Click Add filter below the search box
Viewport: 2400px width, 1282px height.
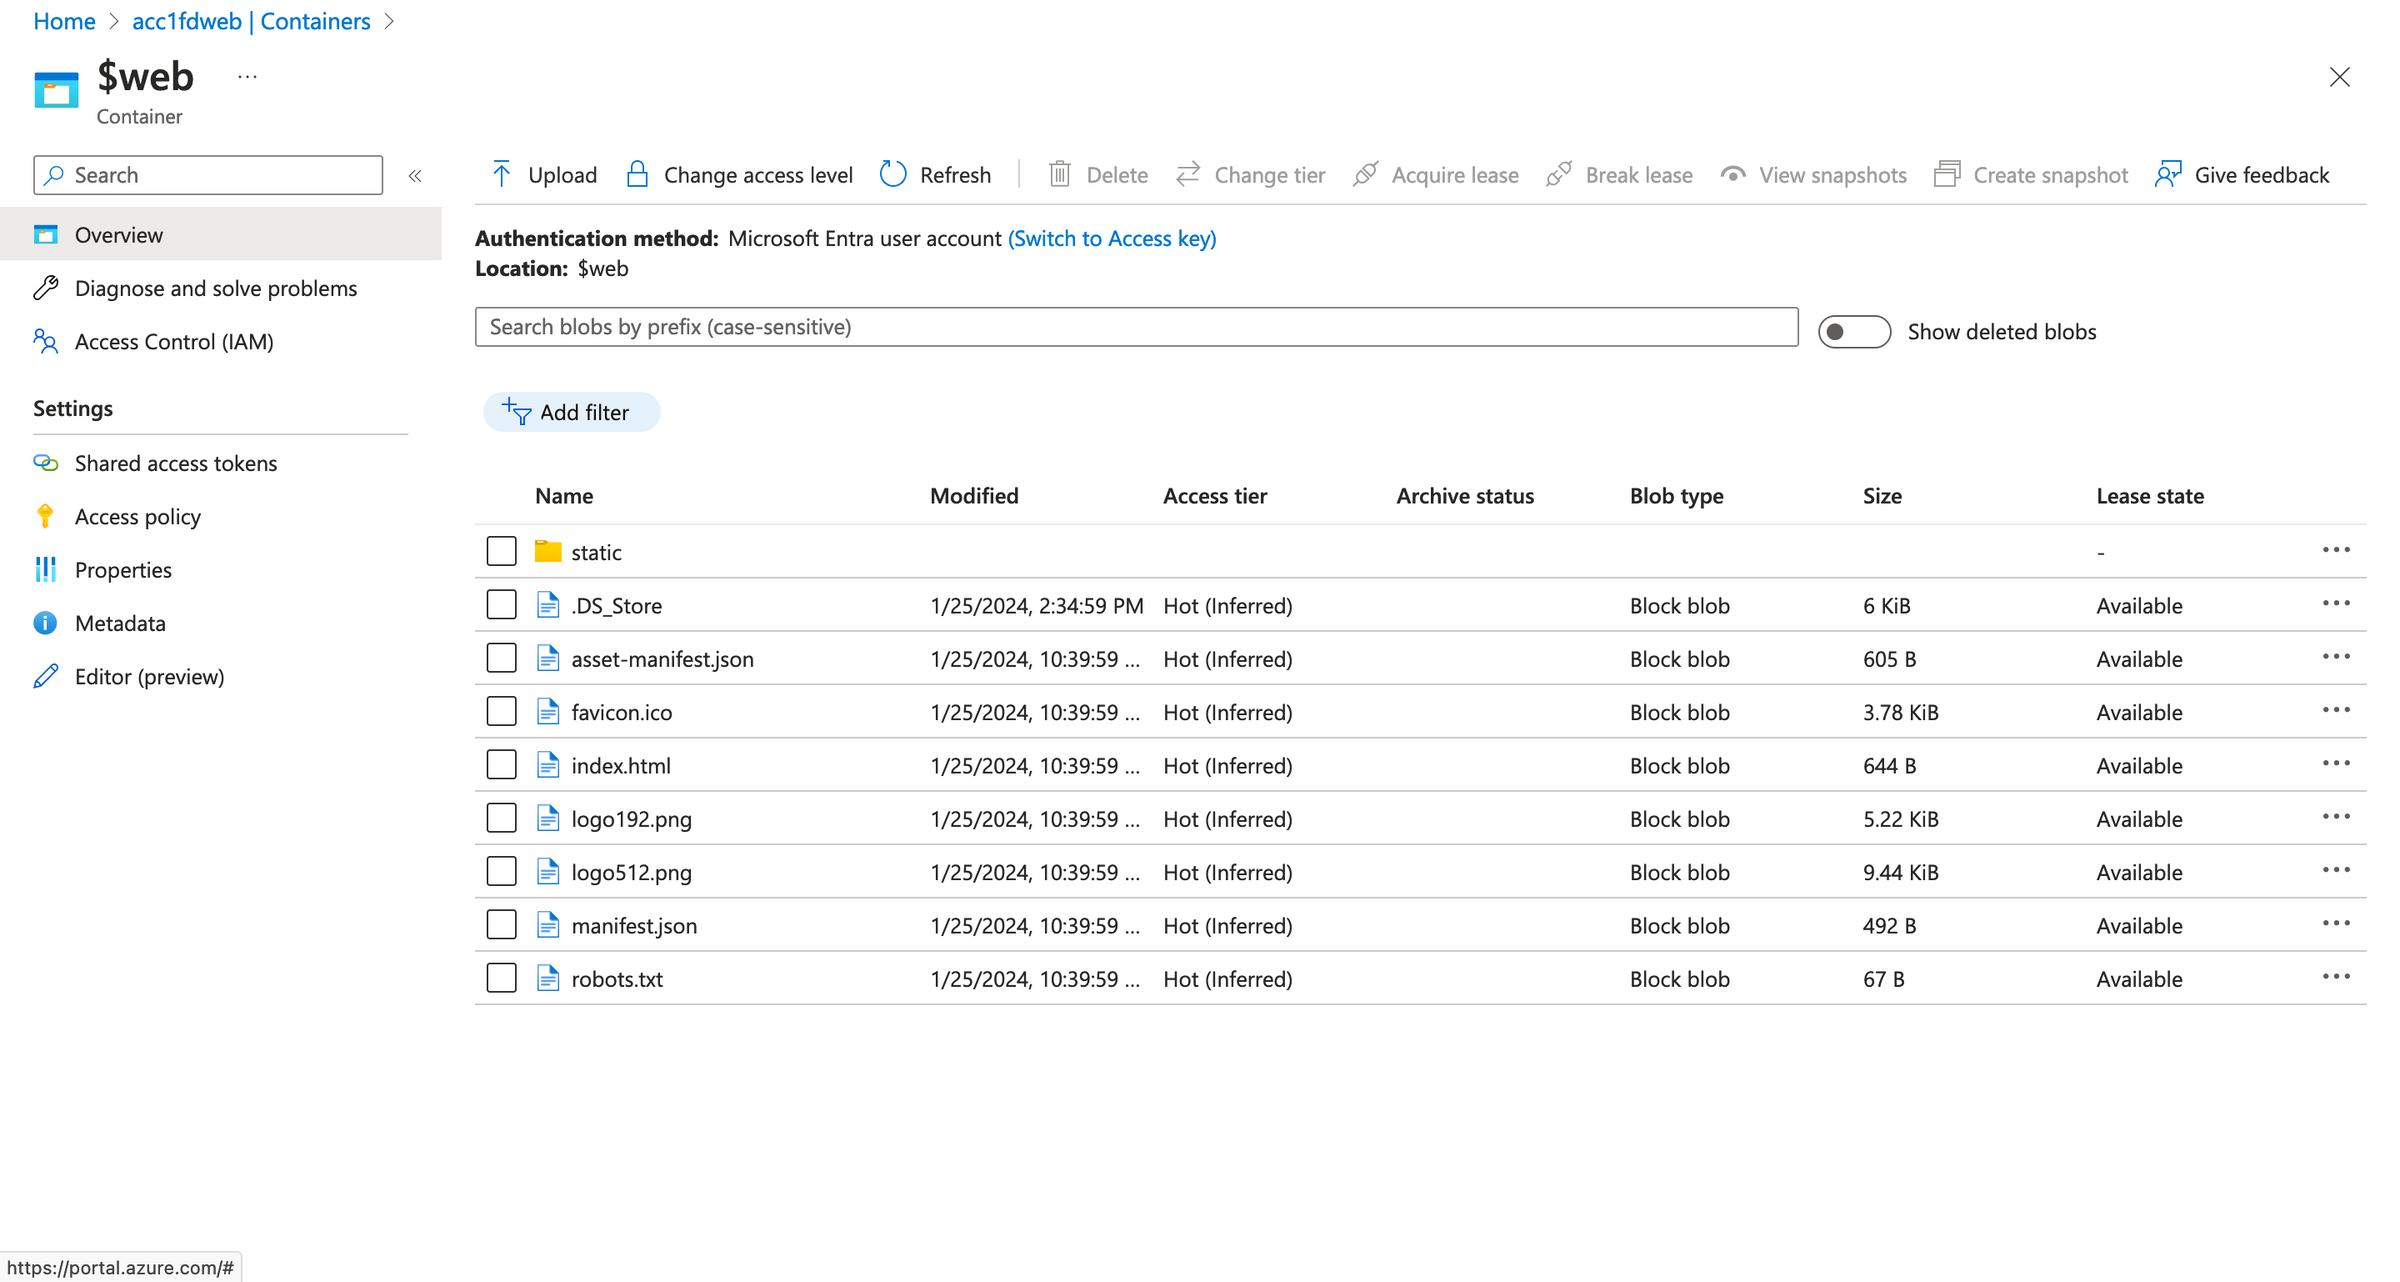[572, 411]
